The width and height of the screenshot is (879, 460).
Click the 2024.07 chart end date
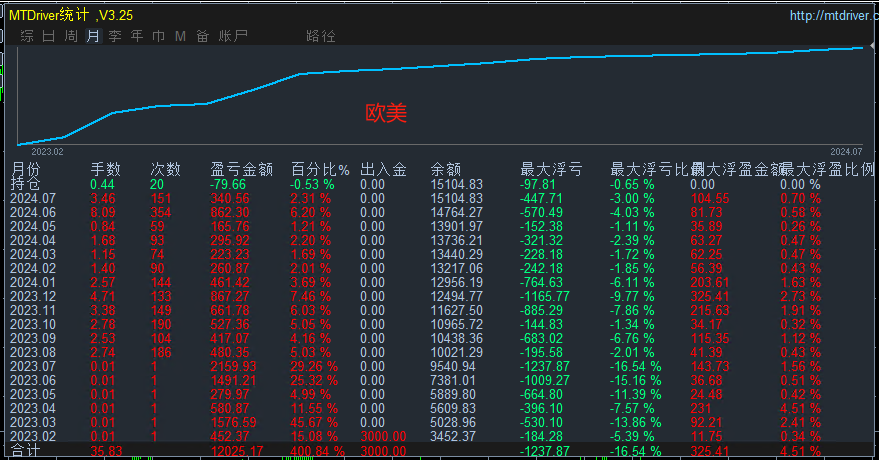click(x=846, y=152)
